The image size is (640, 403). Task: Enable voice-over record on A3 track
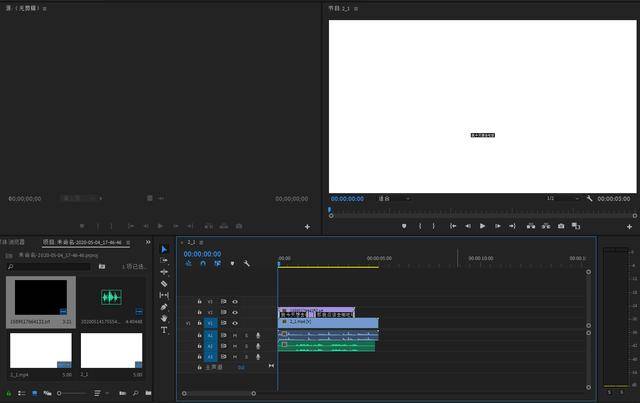coord(258,356)
